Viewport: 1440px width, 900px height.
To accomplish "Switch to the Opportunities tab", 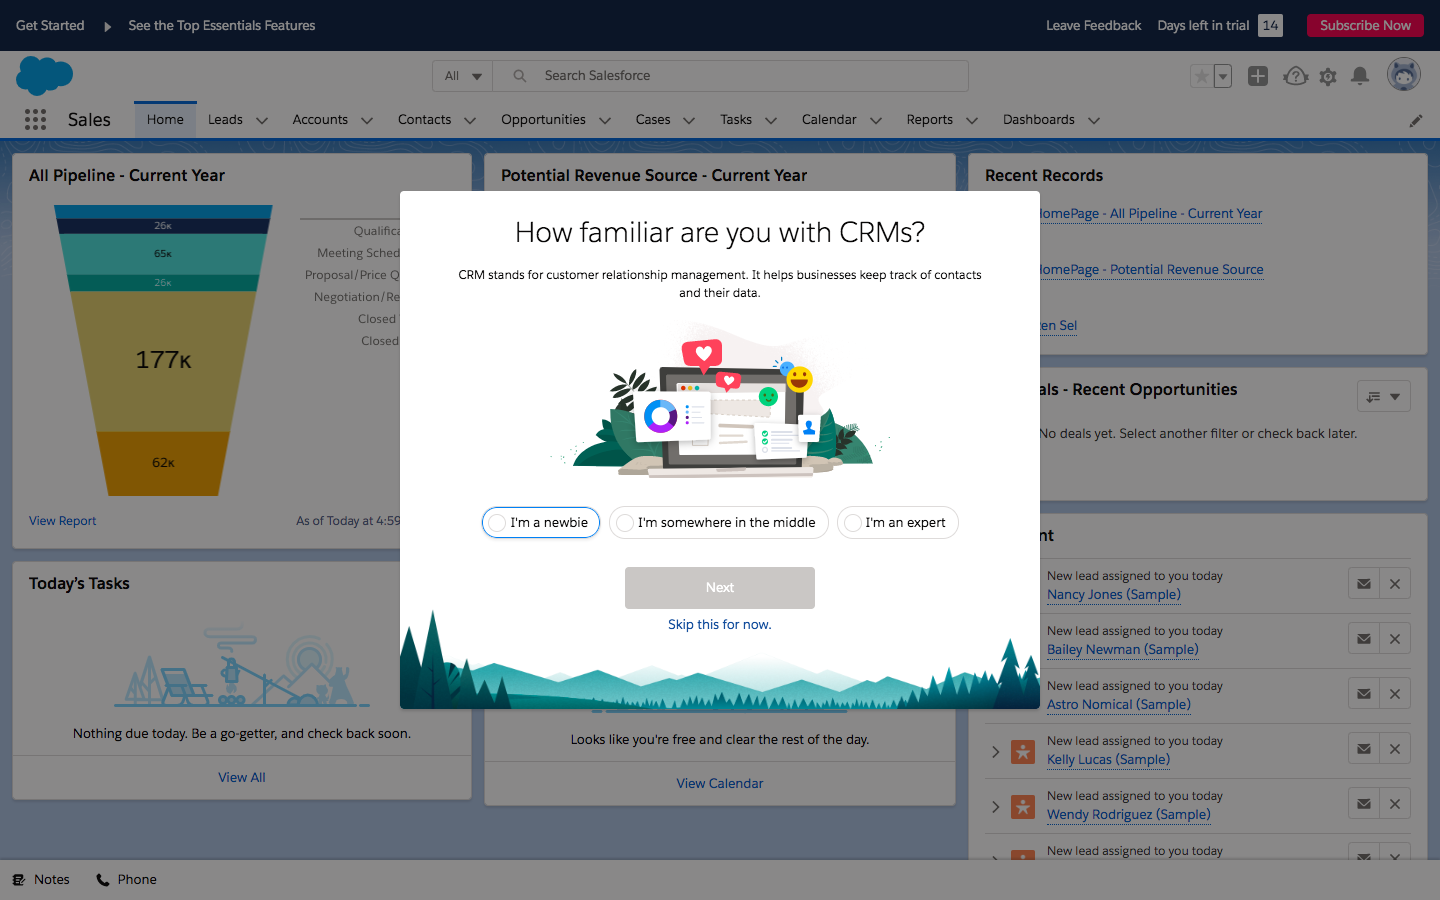I will [x=543, y=120].
